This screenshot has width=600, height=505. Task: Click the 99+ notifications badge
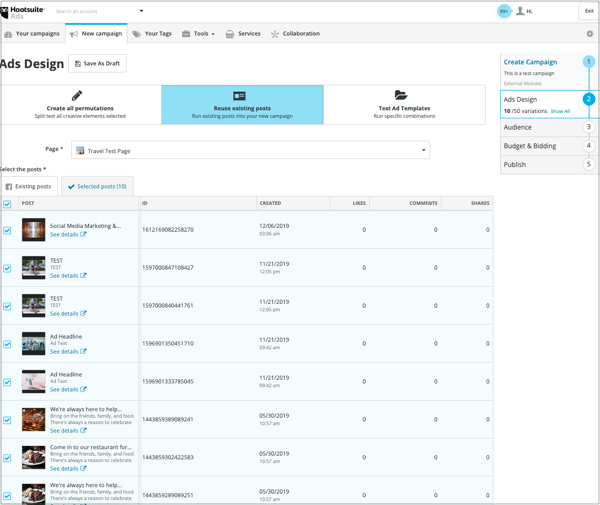504,11
